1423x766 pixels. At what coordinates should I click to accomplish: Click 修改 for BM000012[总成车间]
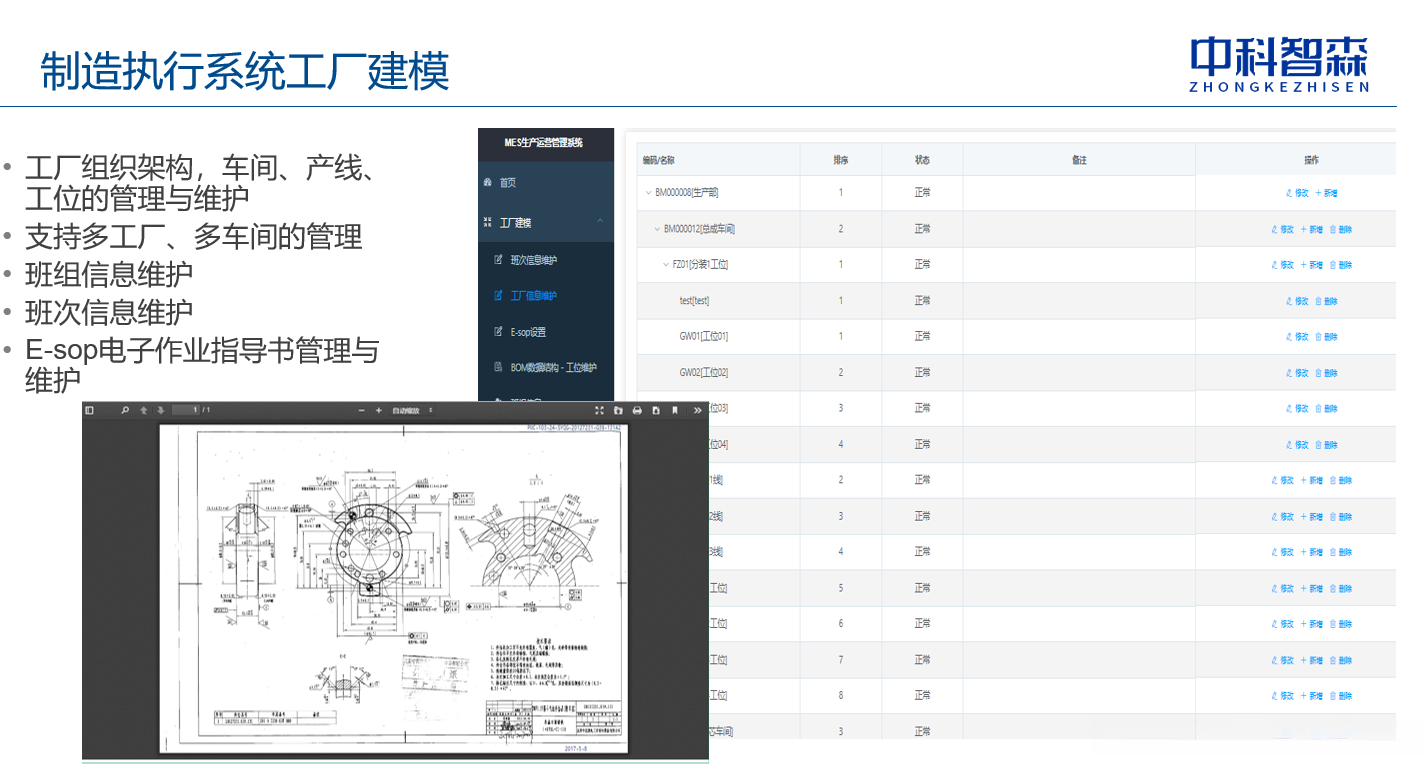[1283, 229]
